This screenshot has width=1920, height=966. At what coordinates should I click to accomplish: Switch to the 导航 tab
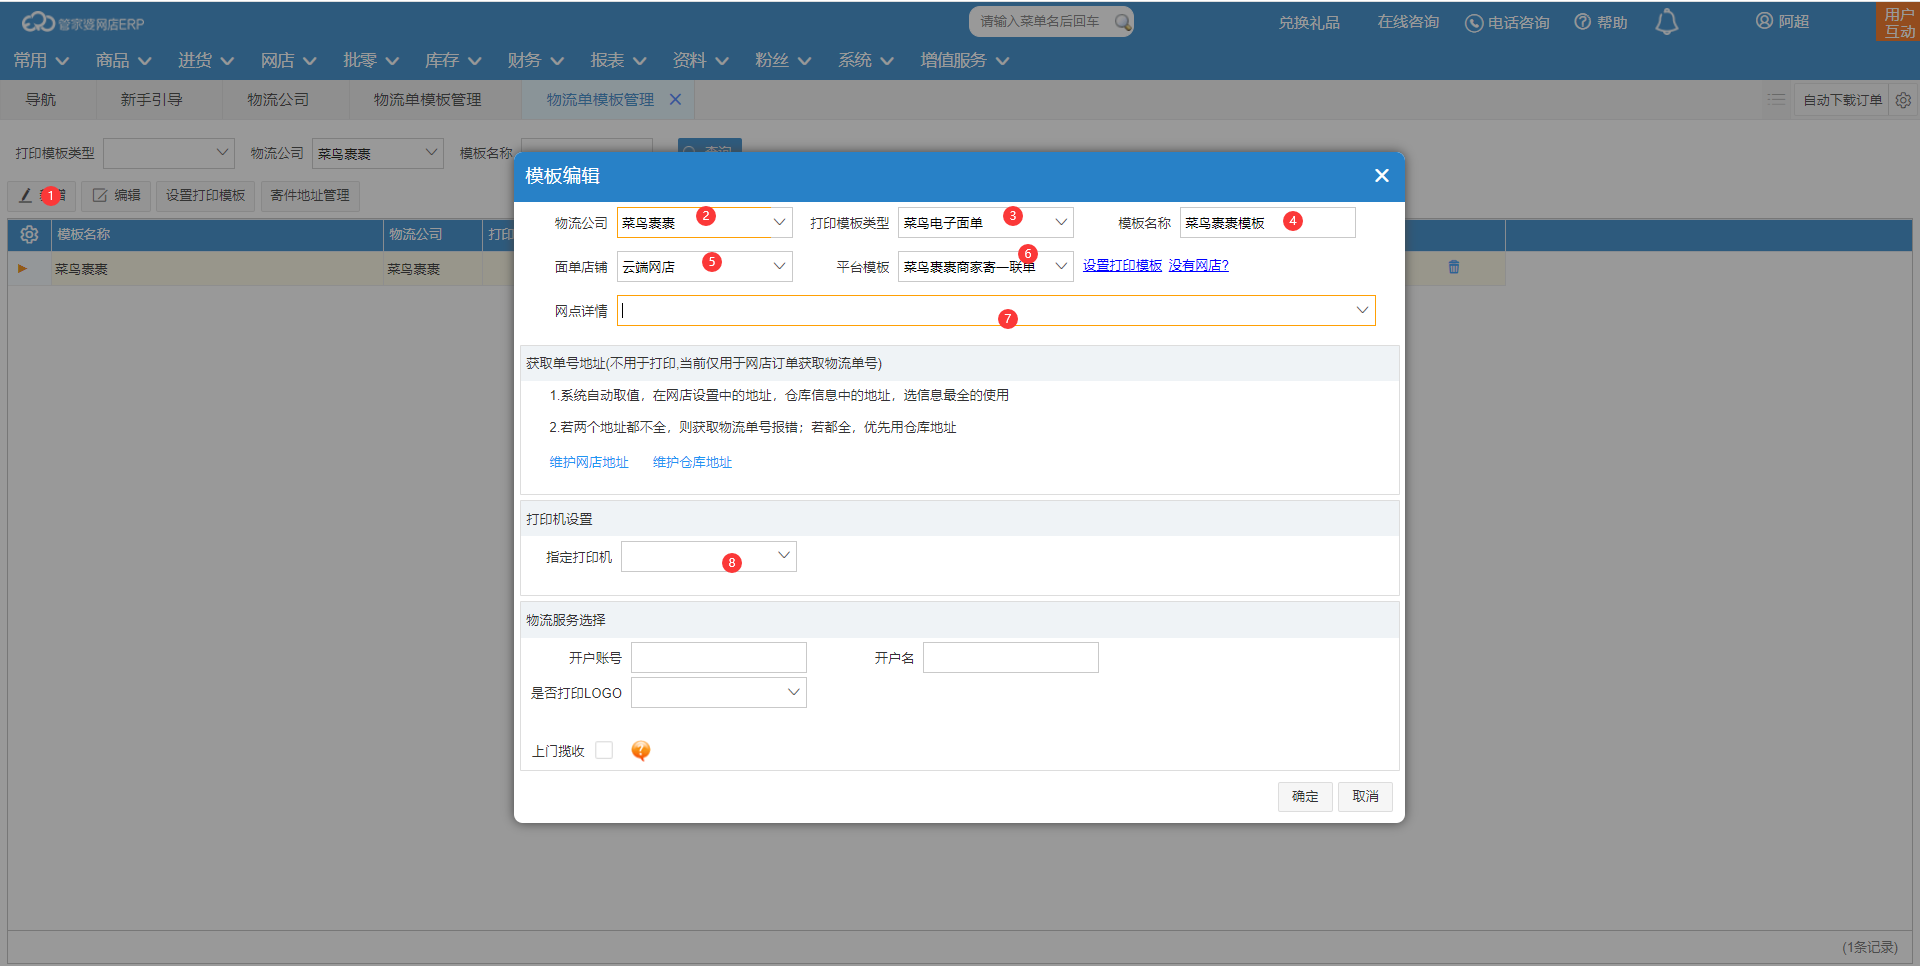(x=41, y=100)
